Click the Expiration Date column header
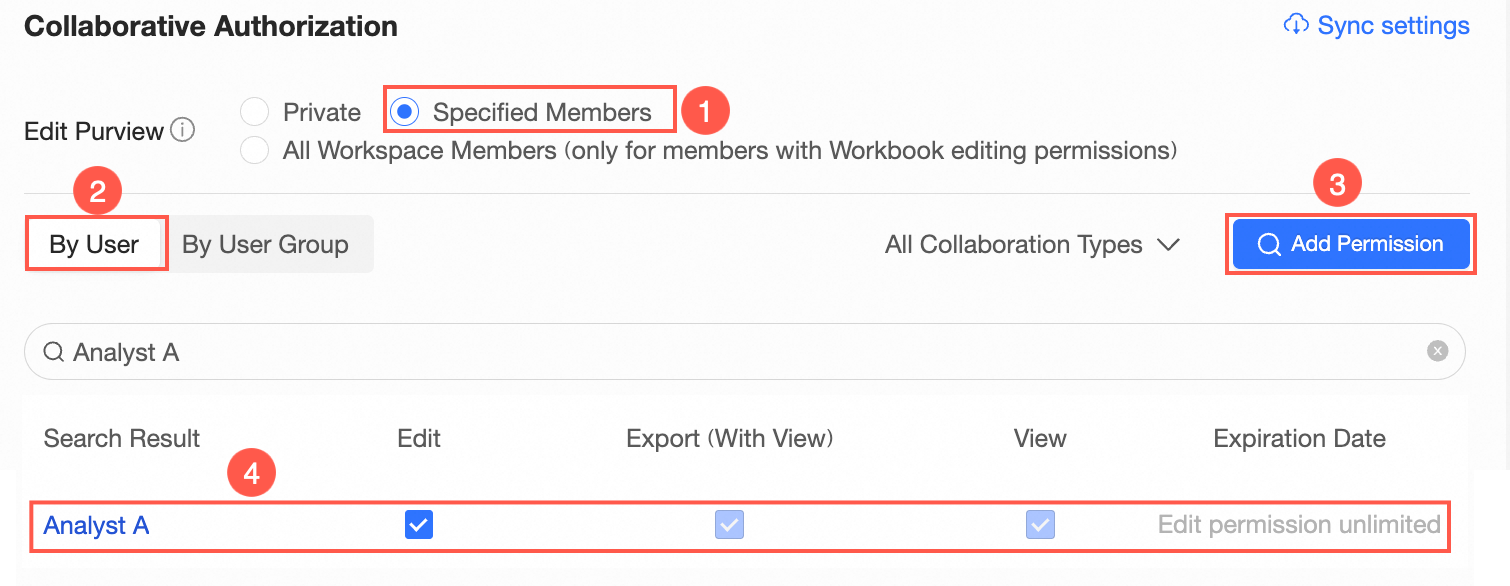Image resolution: width=1510 pixels, height=586 pixels. (x=1299, y=438)
